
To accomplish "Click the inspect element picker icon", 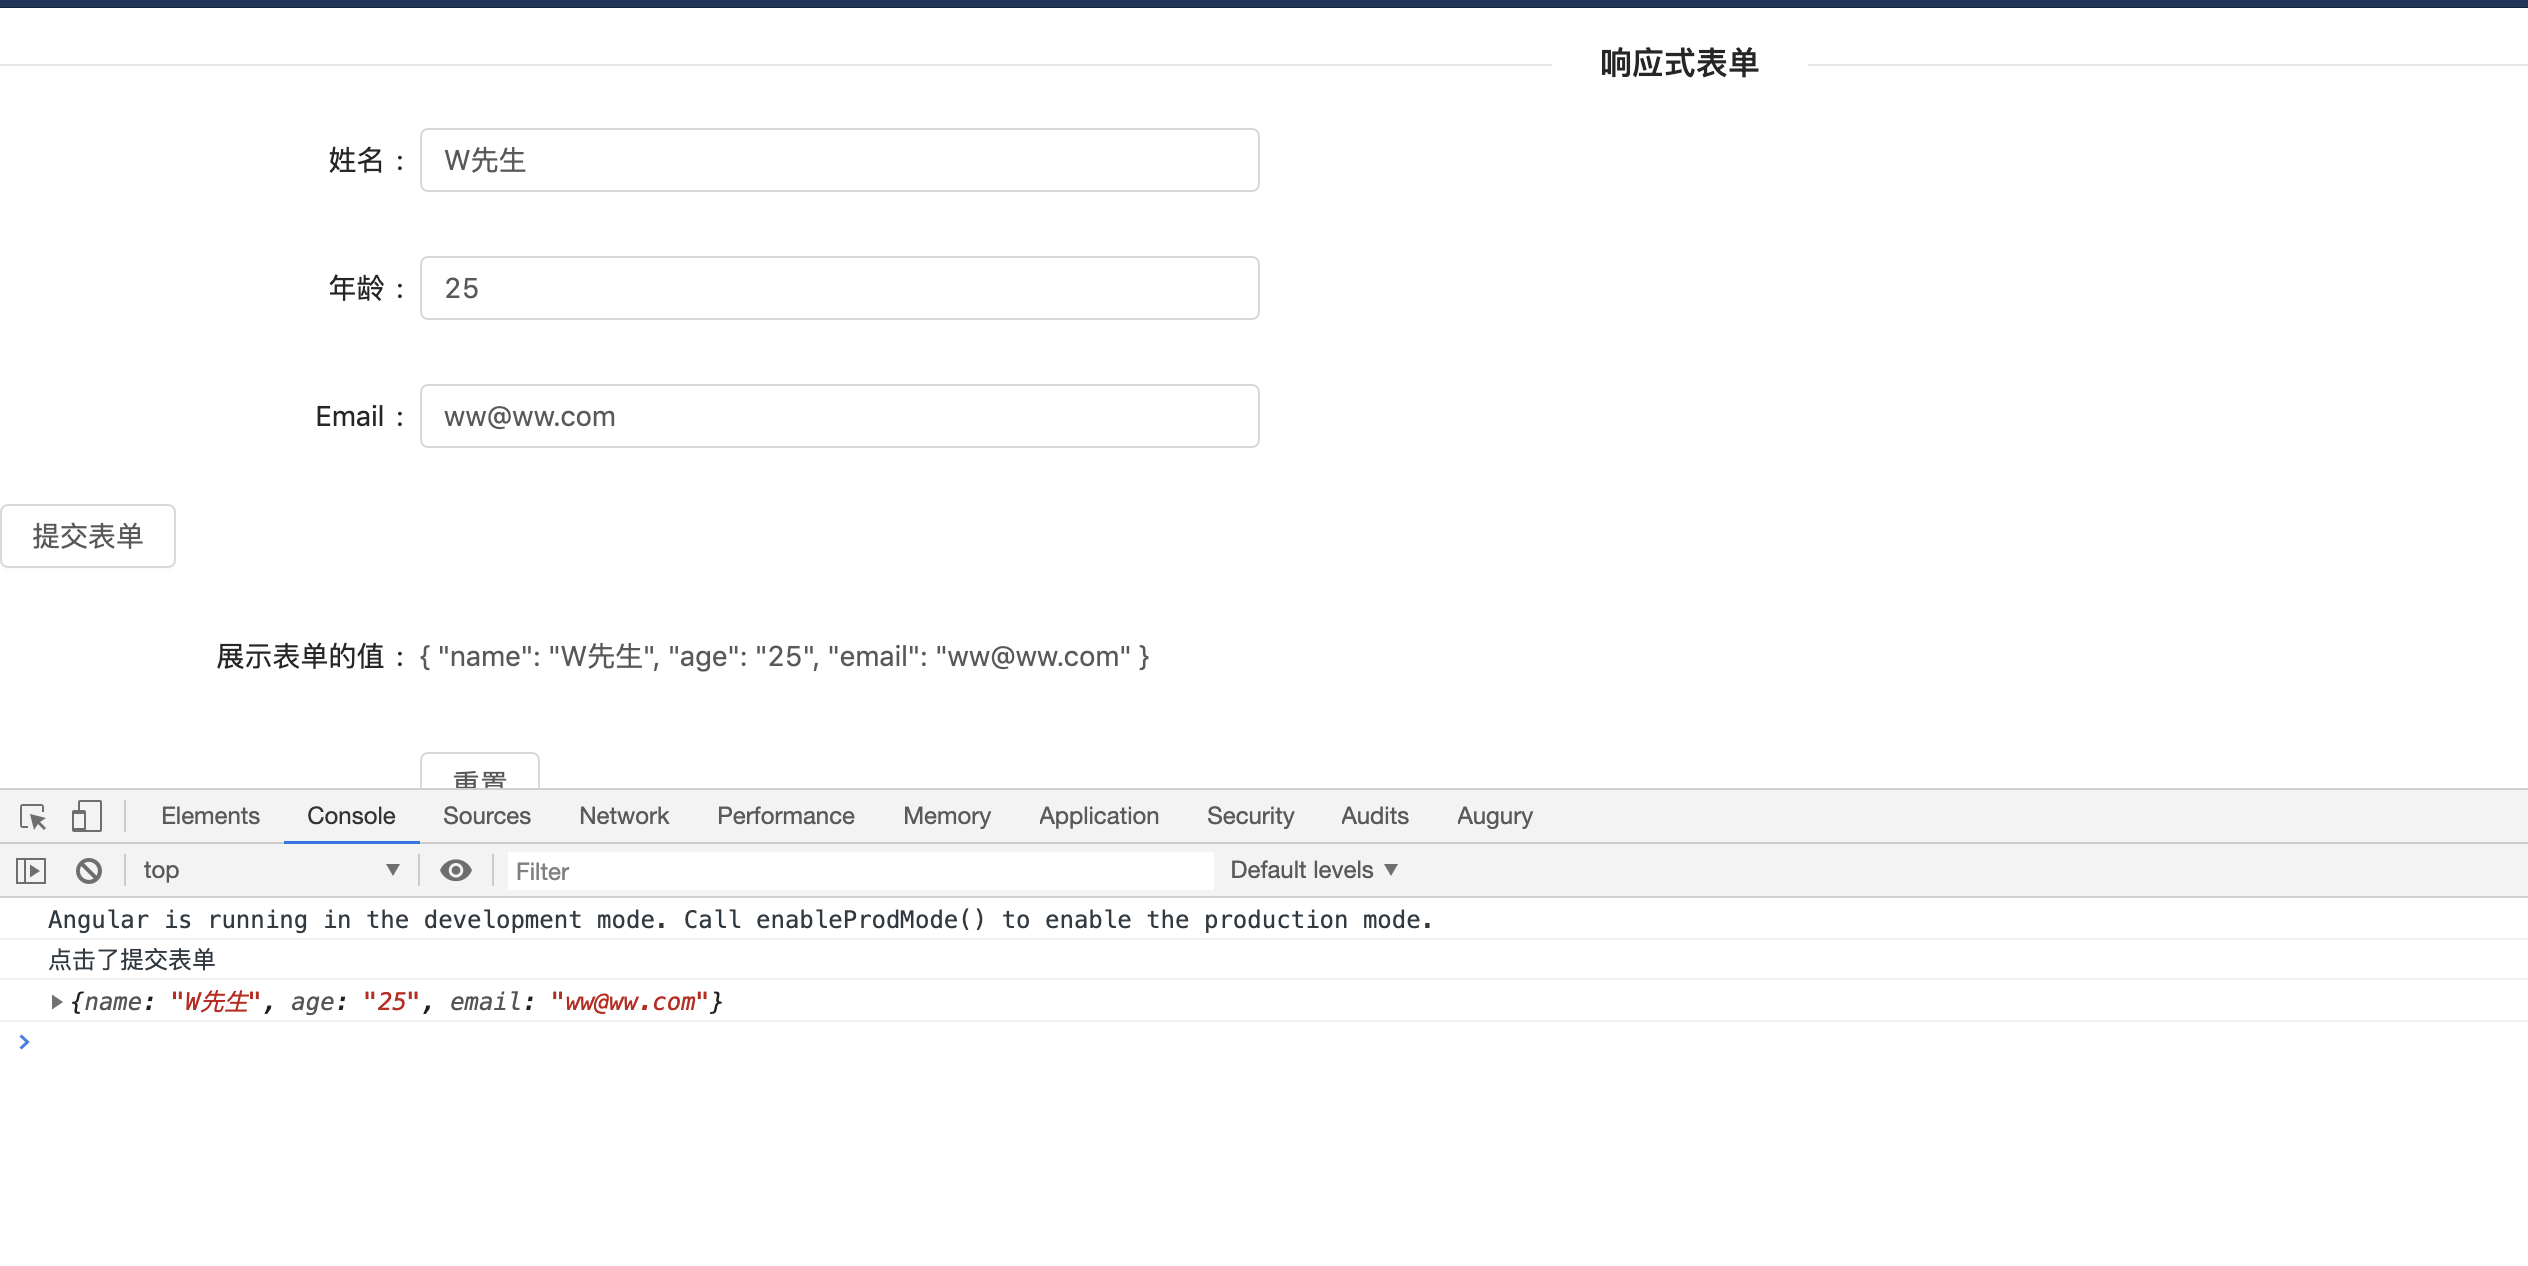I will click(33, 817).
